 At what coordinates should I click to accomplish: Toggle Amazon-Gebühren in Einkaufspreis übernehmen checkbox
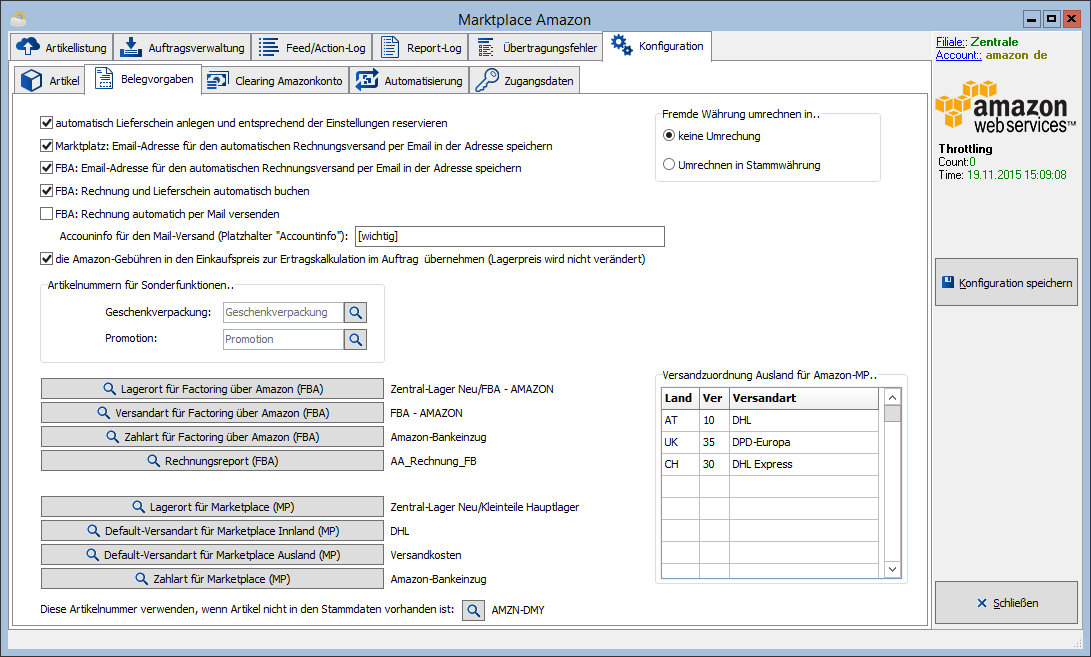point(47,259)
